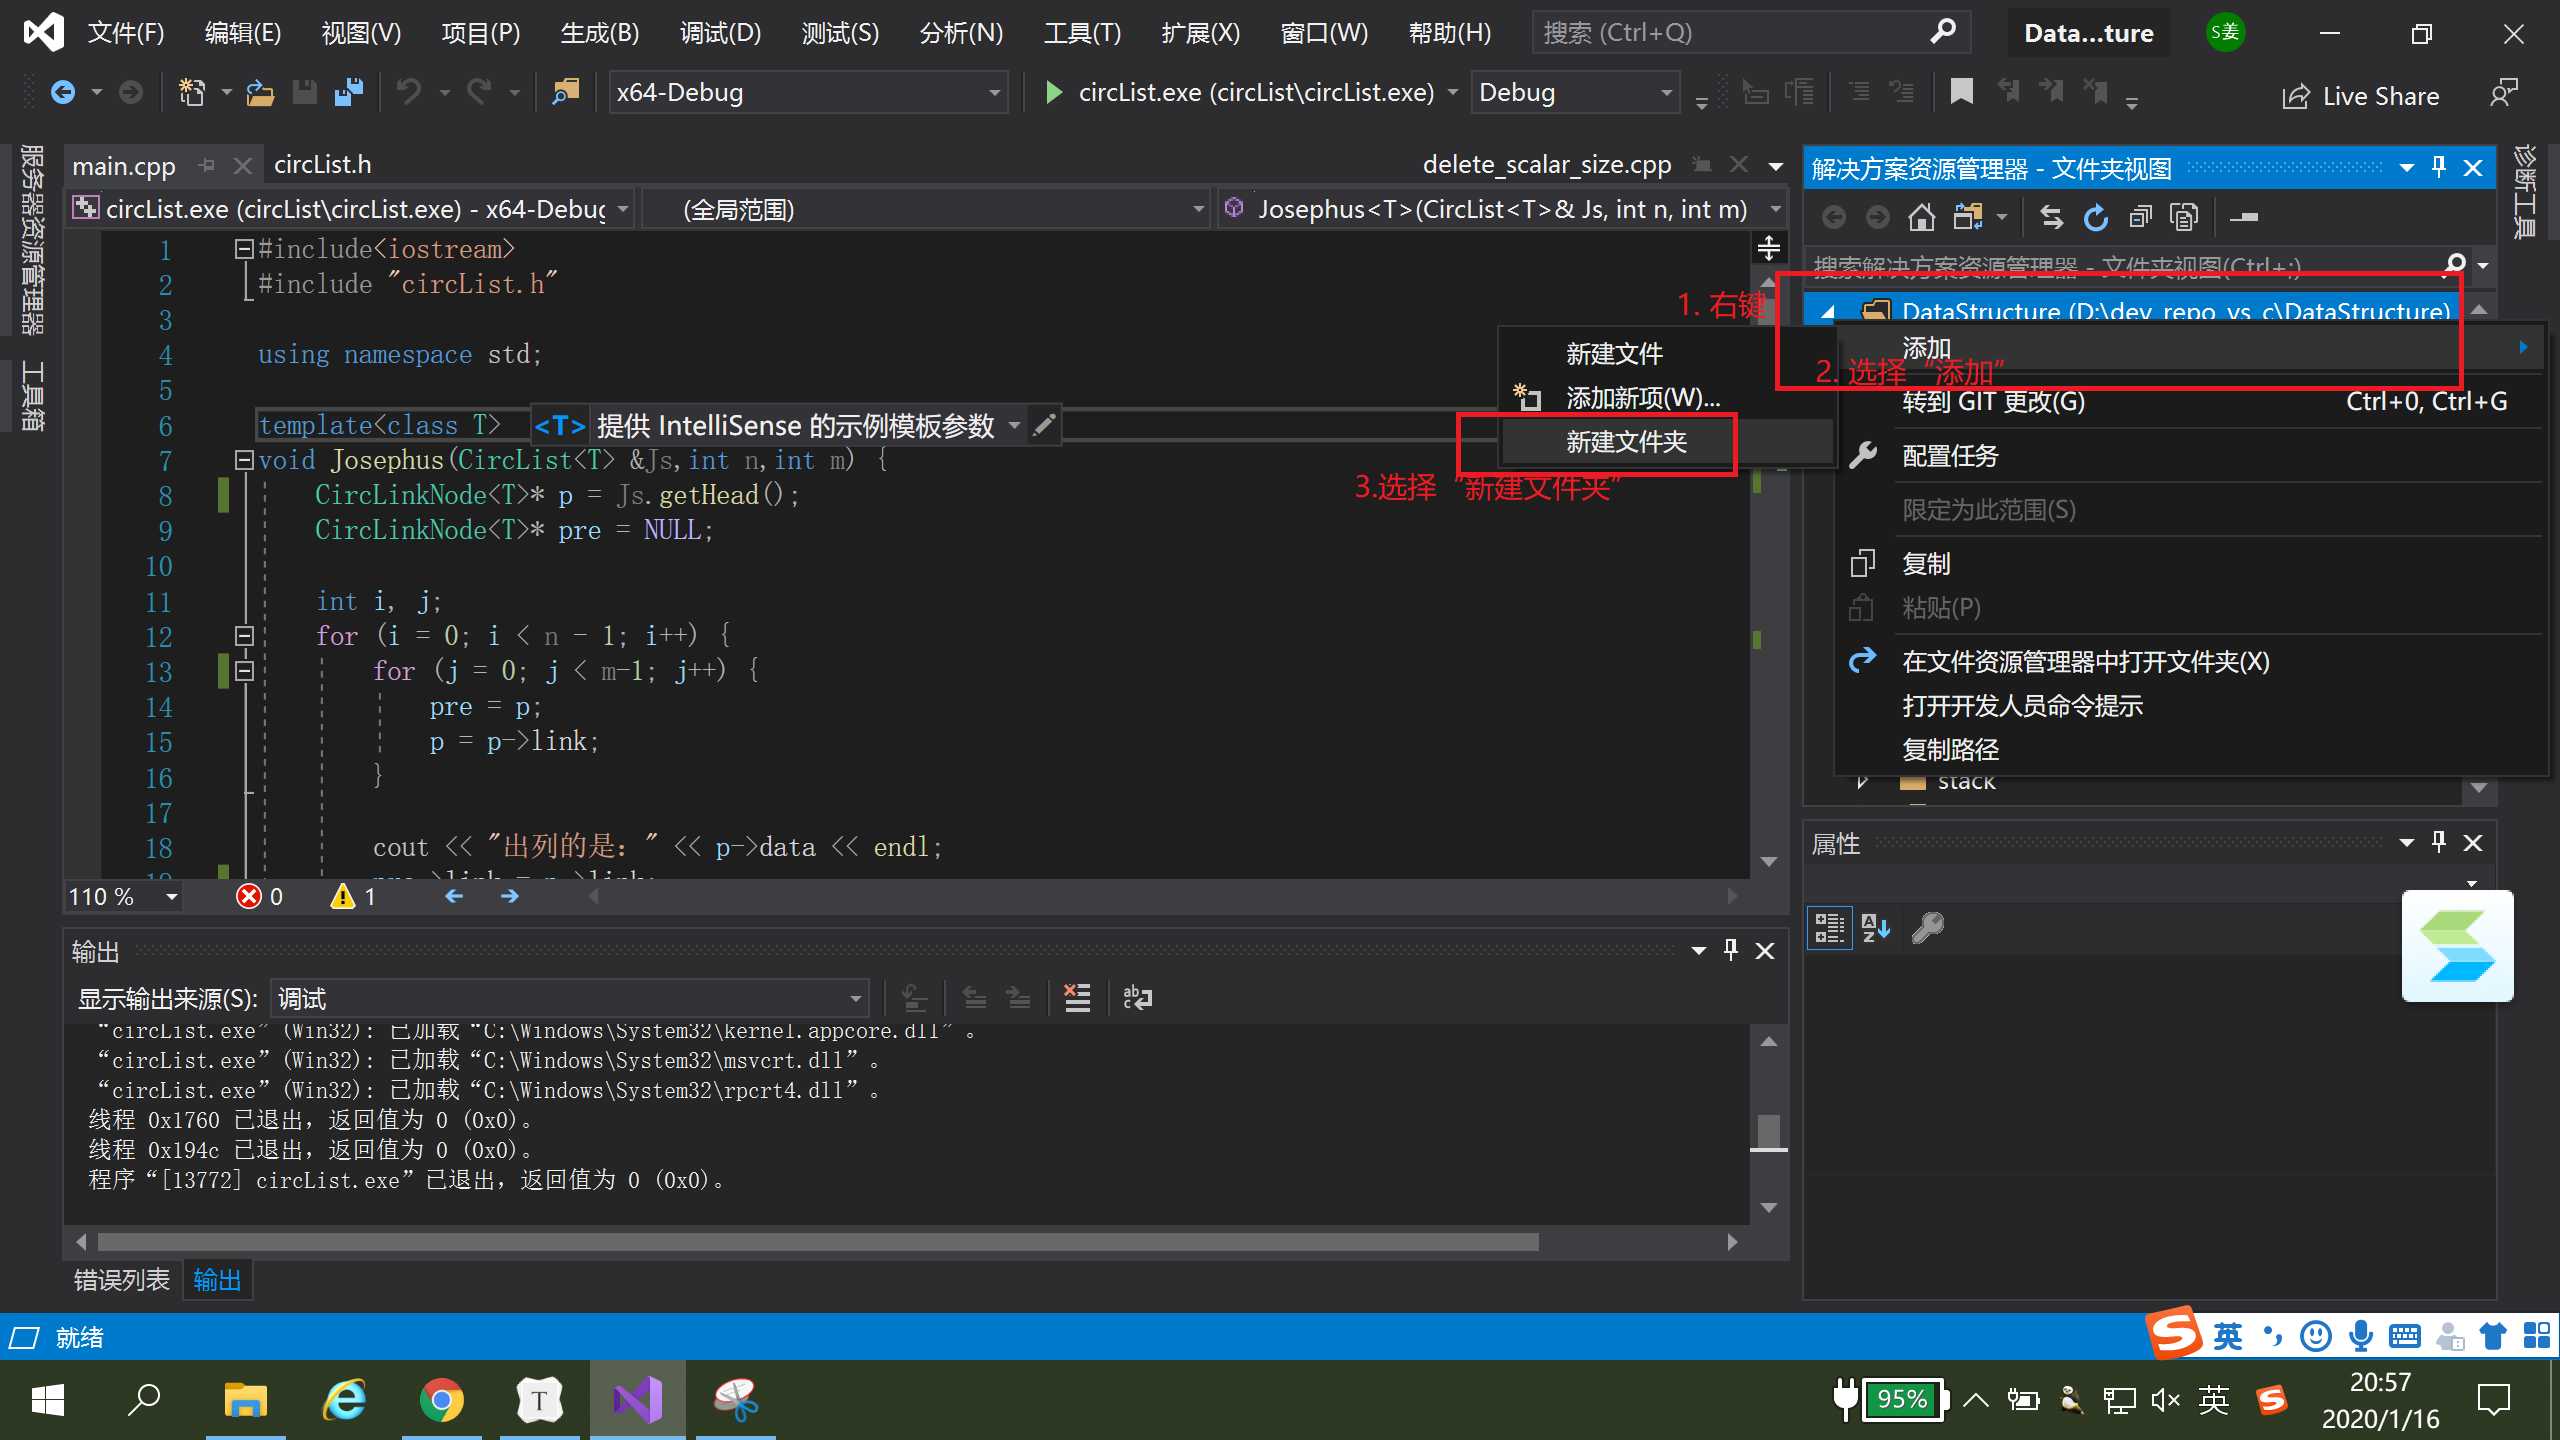Click the Solution Explorer home icon
Screen dimensions: 2560x1440
pyautogui.click(x=1921, y=217)
